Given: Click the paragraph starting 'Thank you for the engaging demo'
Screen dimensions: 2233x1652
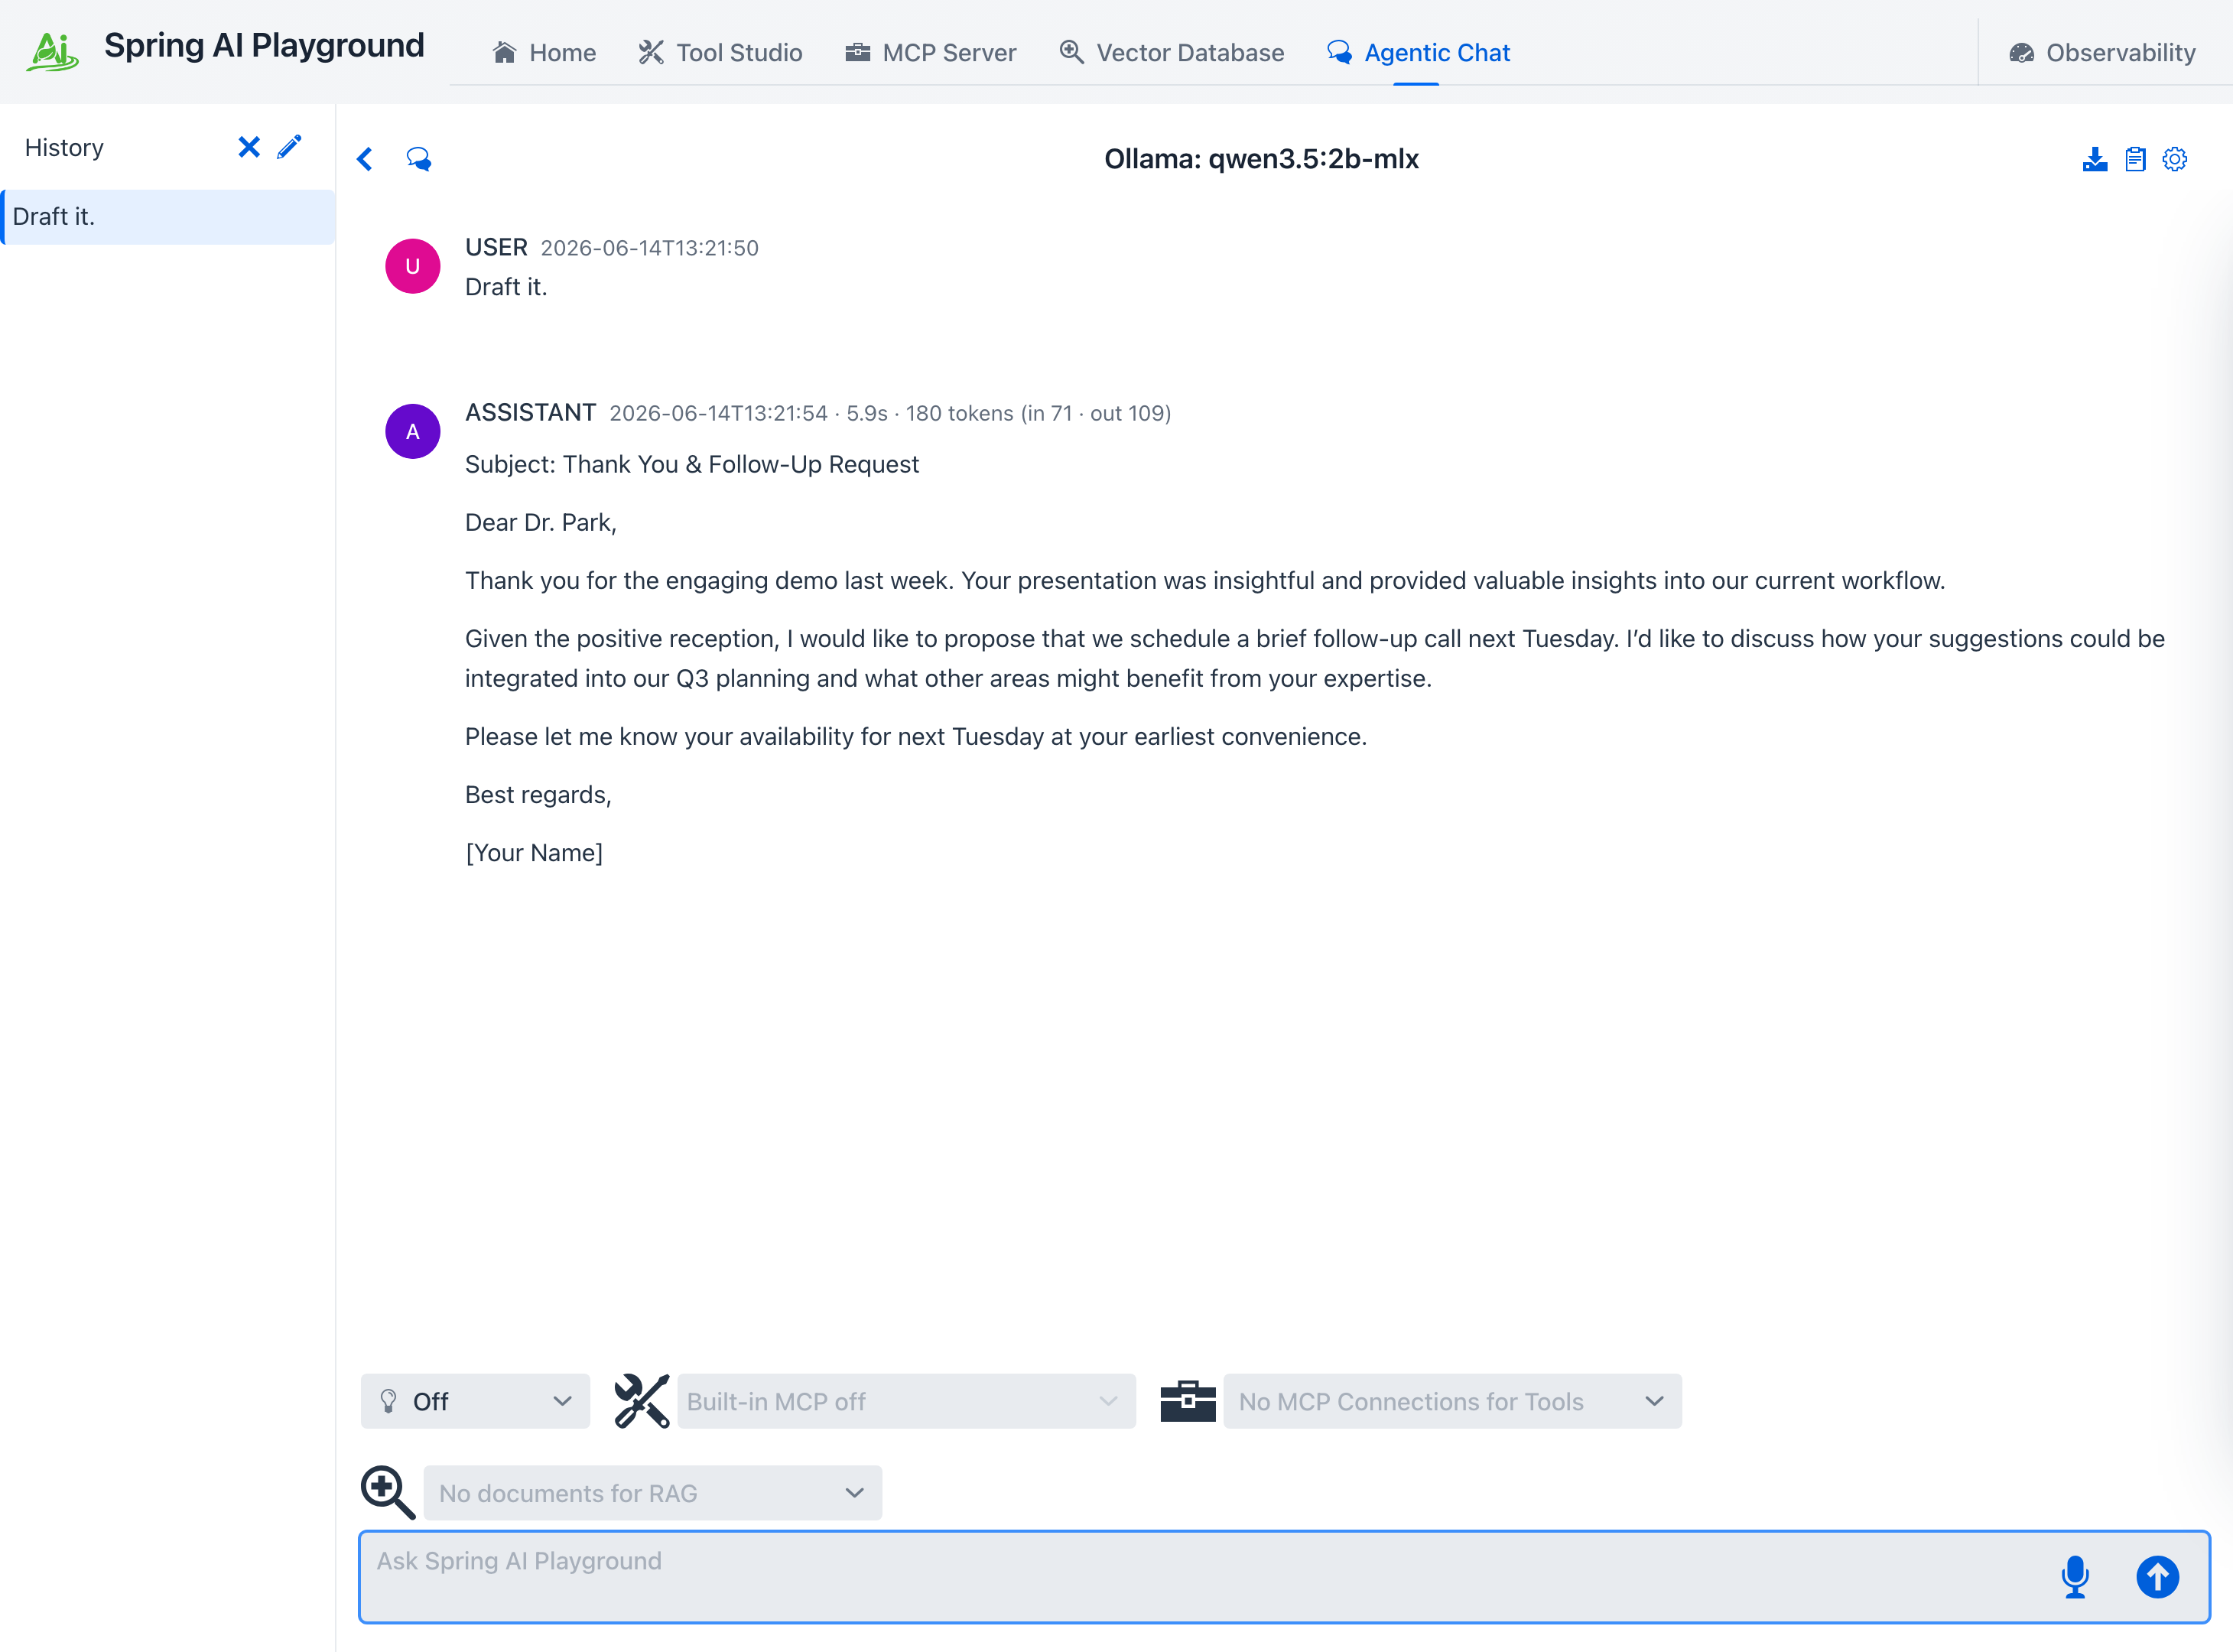Looking at the screenshot, I should pyautogui.click(x=1205, y=580).
